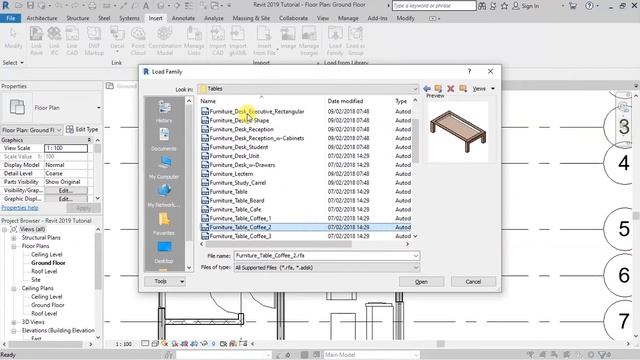This screenshot has height=360, width=640.
Task: Click the Insert from File ribbon icon
Action: [x=264, y=40]
